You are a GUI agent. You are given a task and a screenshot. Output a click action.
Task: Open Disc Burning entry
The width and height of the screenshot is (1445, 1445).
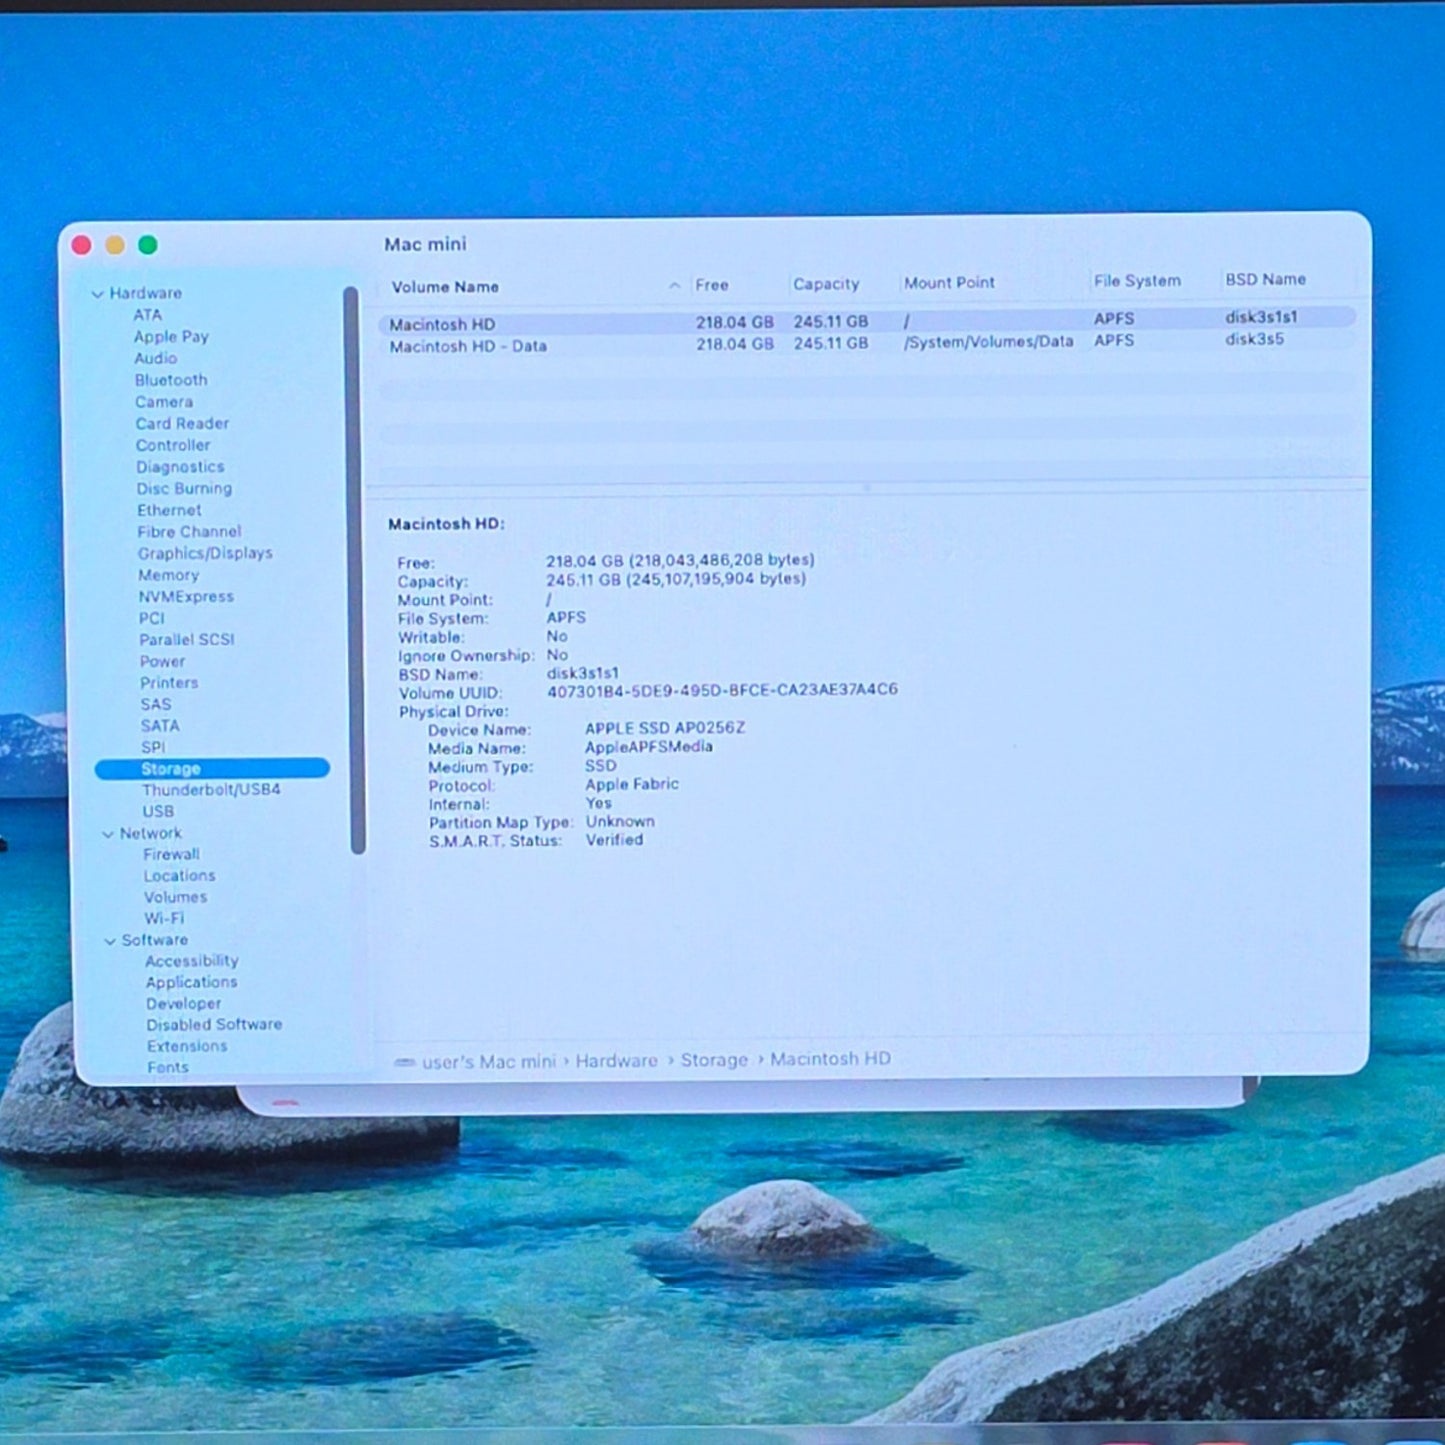pyautogui.click(x=184, y=489)
